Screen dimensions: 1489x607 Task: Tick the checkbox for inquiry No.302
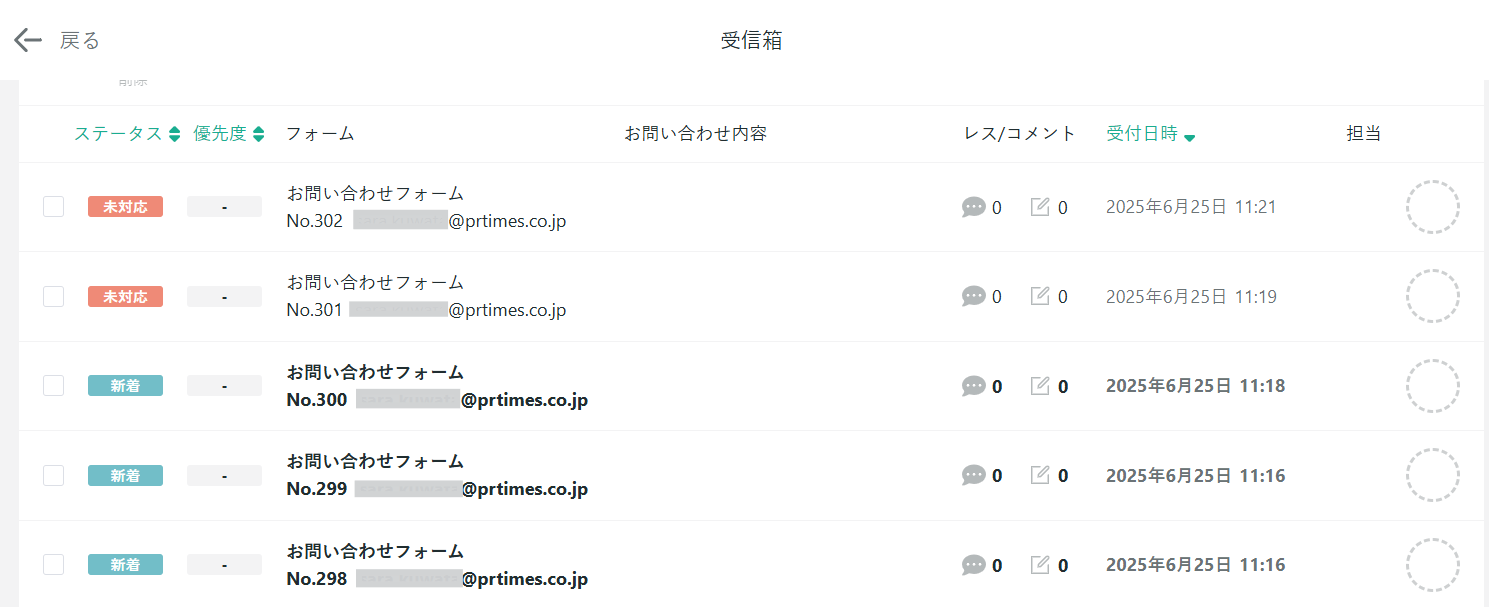pyautogui.click(x=54, y=207)
